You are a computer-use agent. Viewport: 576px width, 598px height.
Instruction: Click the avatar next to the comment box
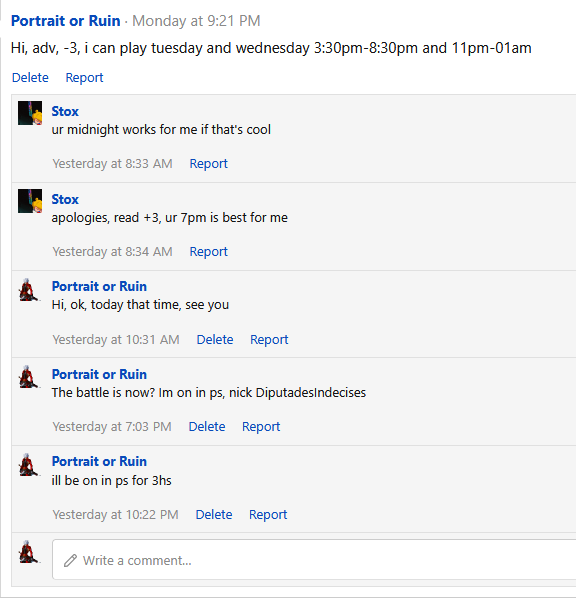pyautogui.click(x=29, y=552)
